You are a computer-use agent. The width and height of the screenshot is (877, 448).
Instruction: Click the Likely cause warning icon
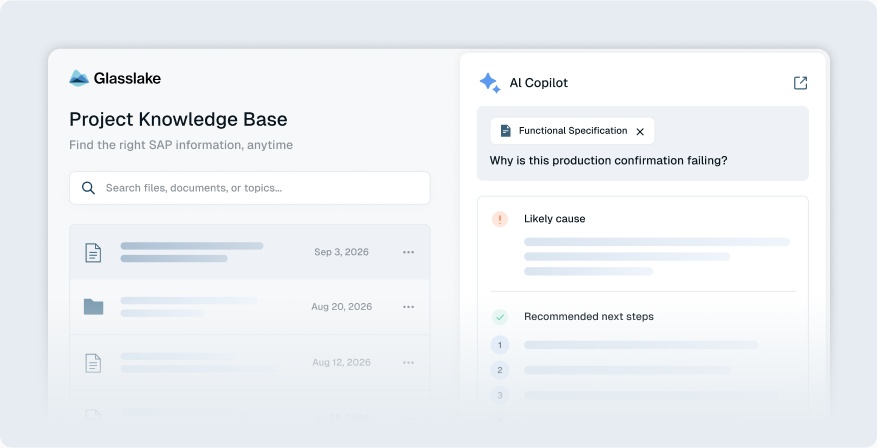[499, 219]
